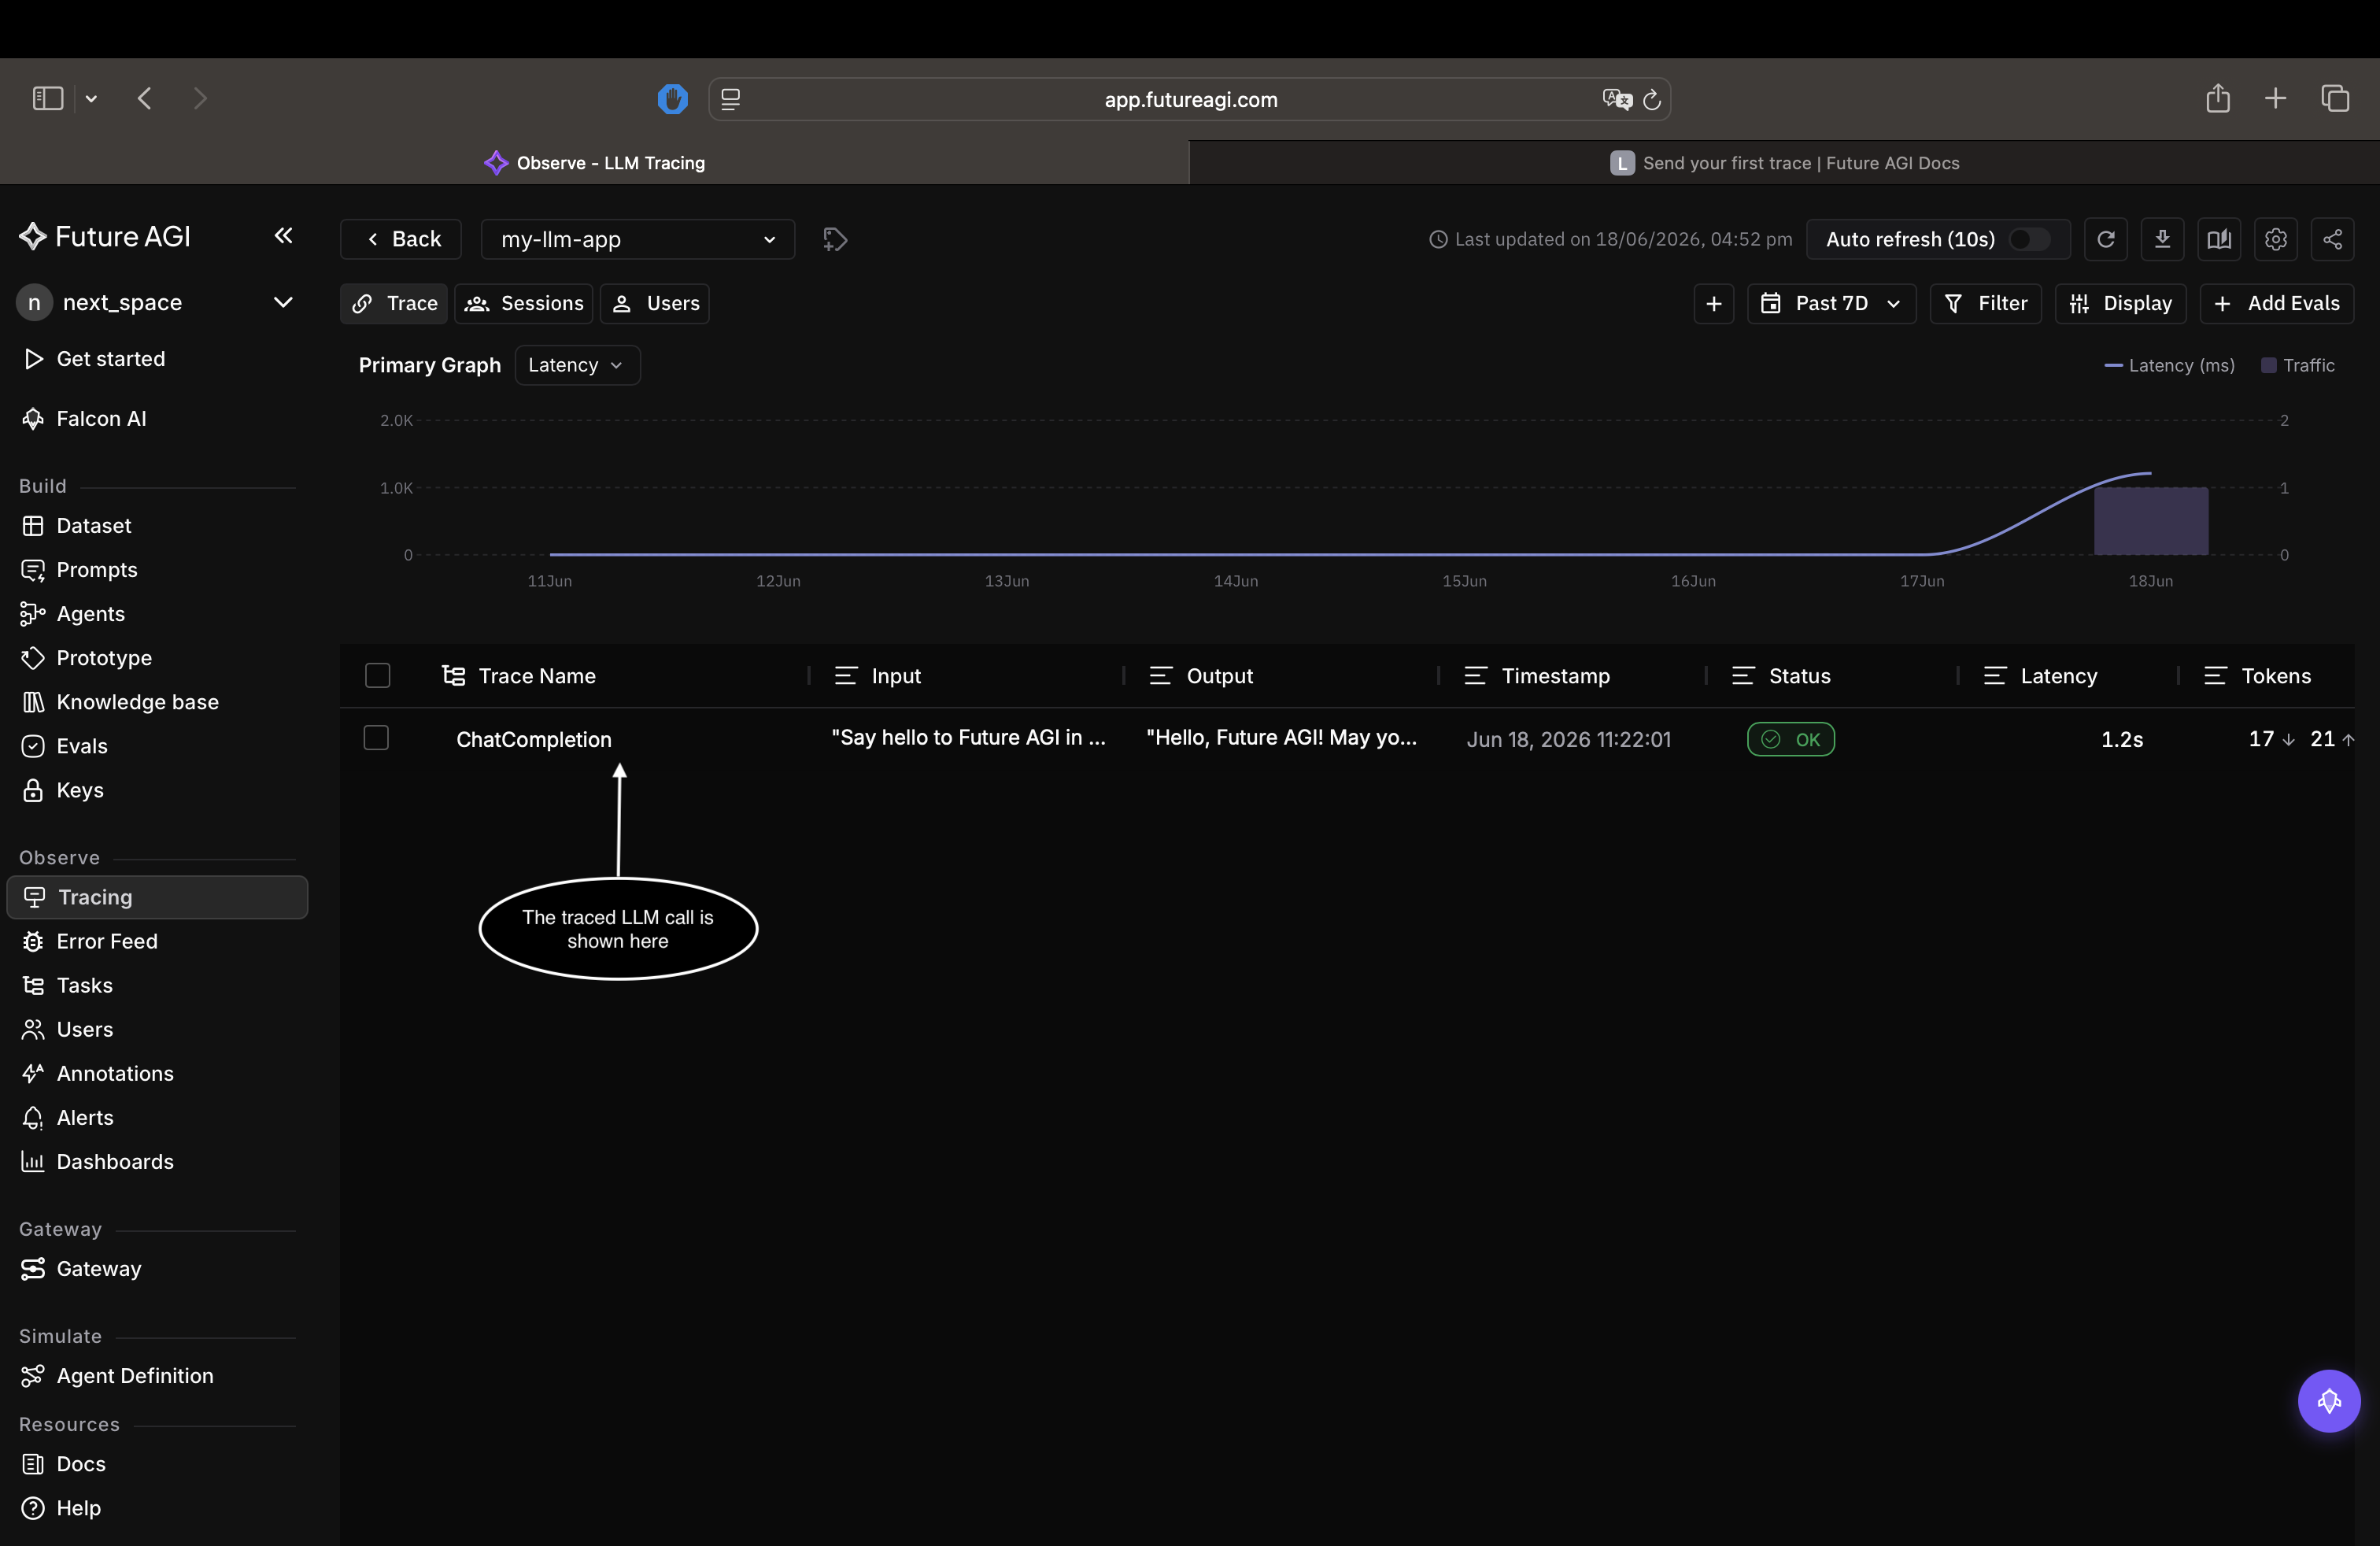Open Error Feed in the sidebar
Image resolution: width=2380 pixels, height=1546 pixels.
pyautogui.click(x=157, y=941)
